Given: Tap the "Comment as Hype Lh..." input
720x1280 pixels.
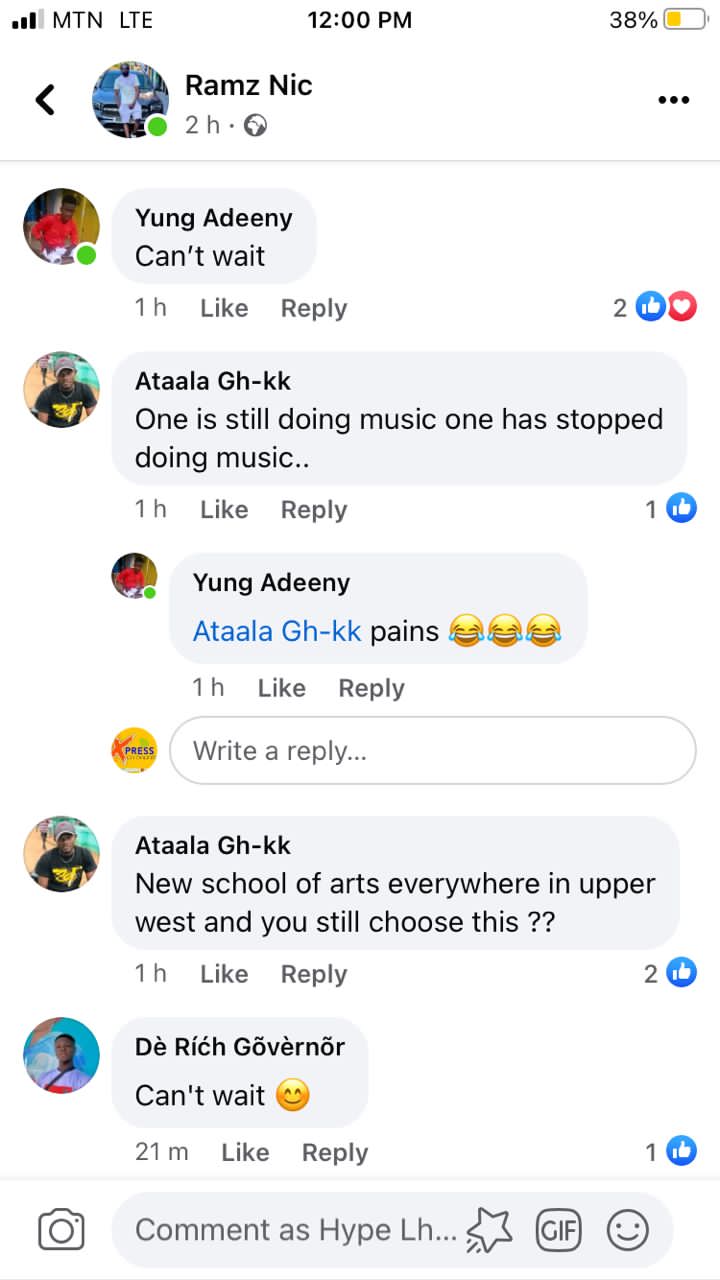Looking at the screenshot, I should pyautogui.click(x=296, y=1230).
